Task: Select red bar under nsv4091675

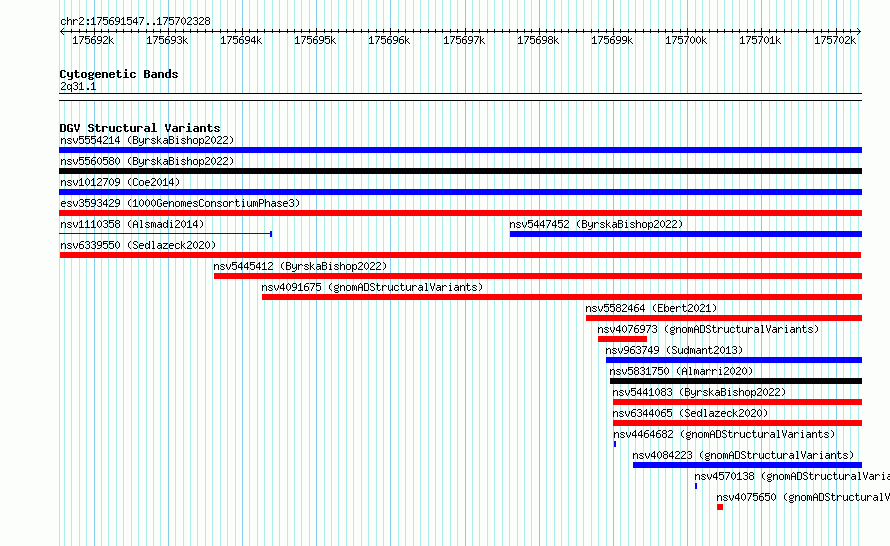Action: pyautogui.click(x=562, y=297)
